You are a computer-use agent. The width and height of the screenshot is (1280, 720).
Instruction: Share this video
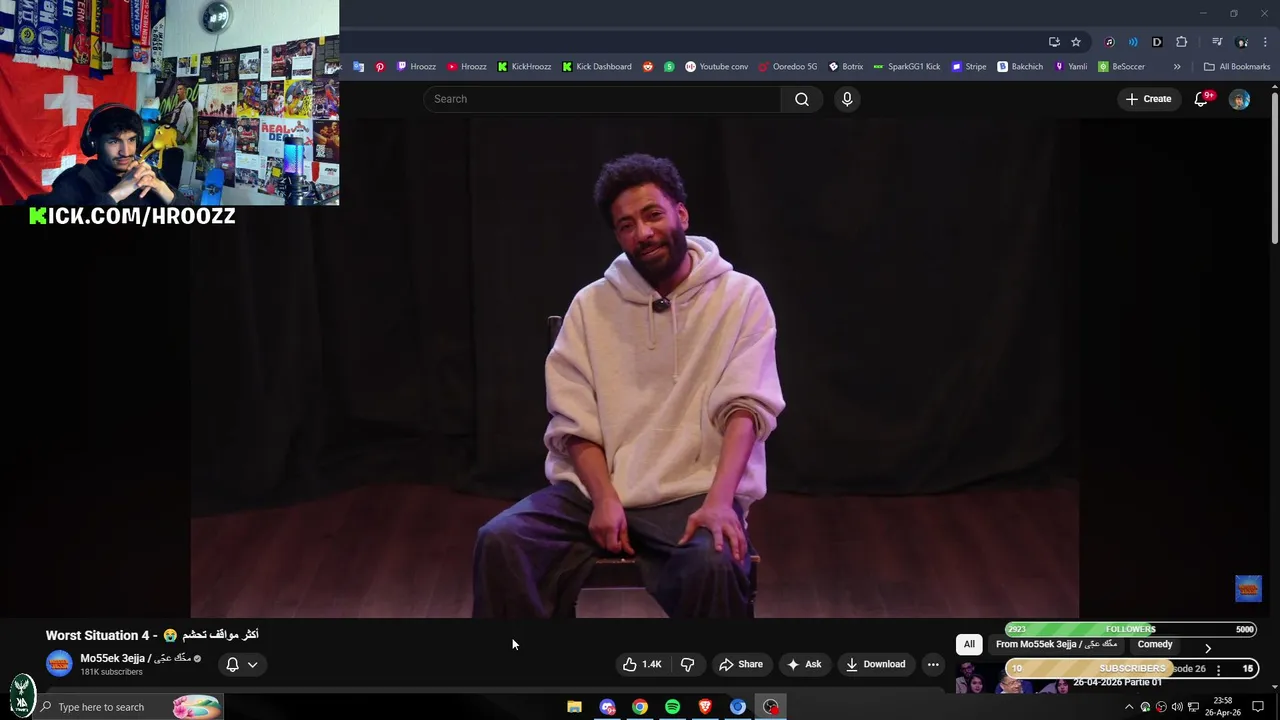tap(741, 664)
